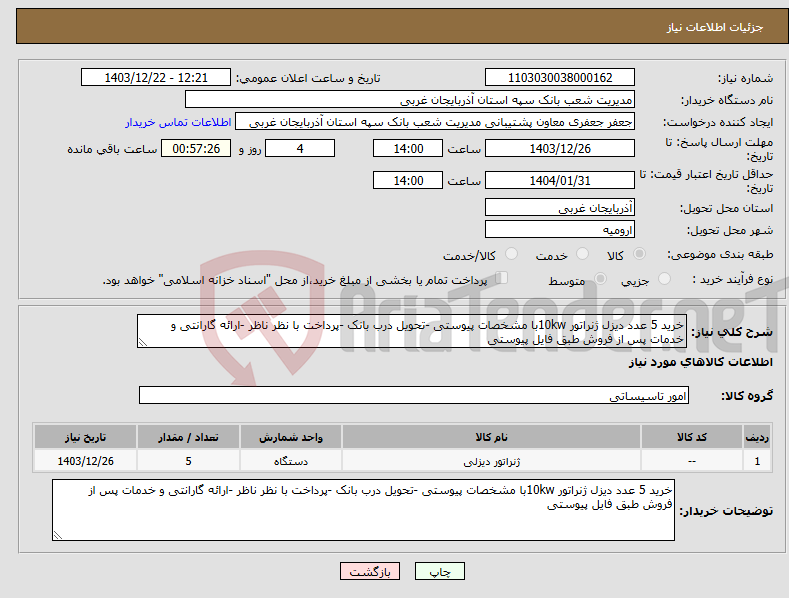This screenshot has width=789, height=598.
Task: Click the resize grip of the description textarea
Action: [143, 342]
